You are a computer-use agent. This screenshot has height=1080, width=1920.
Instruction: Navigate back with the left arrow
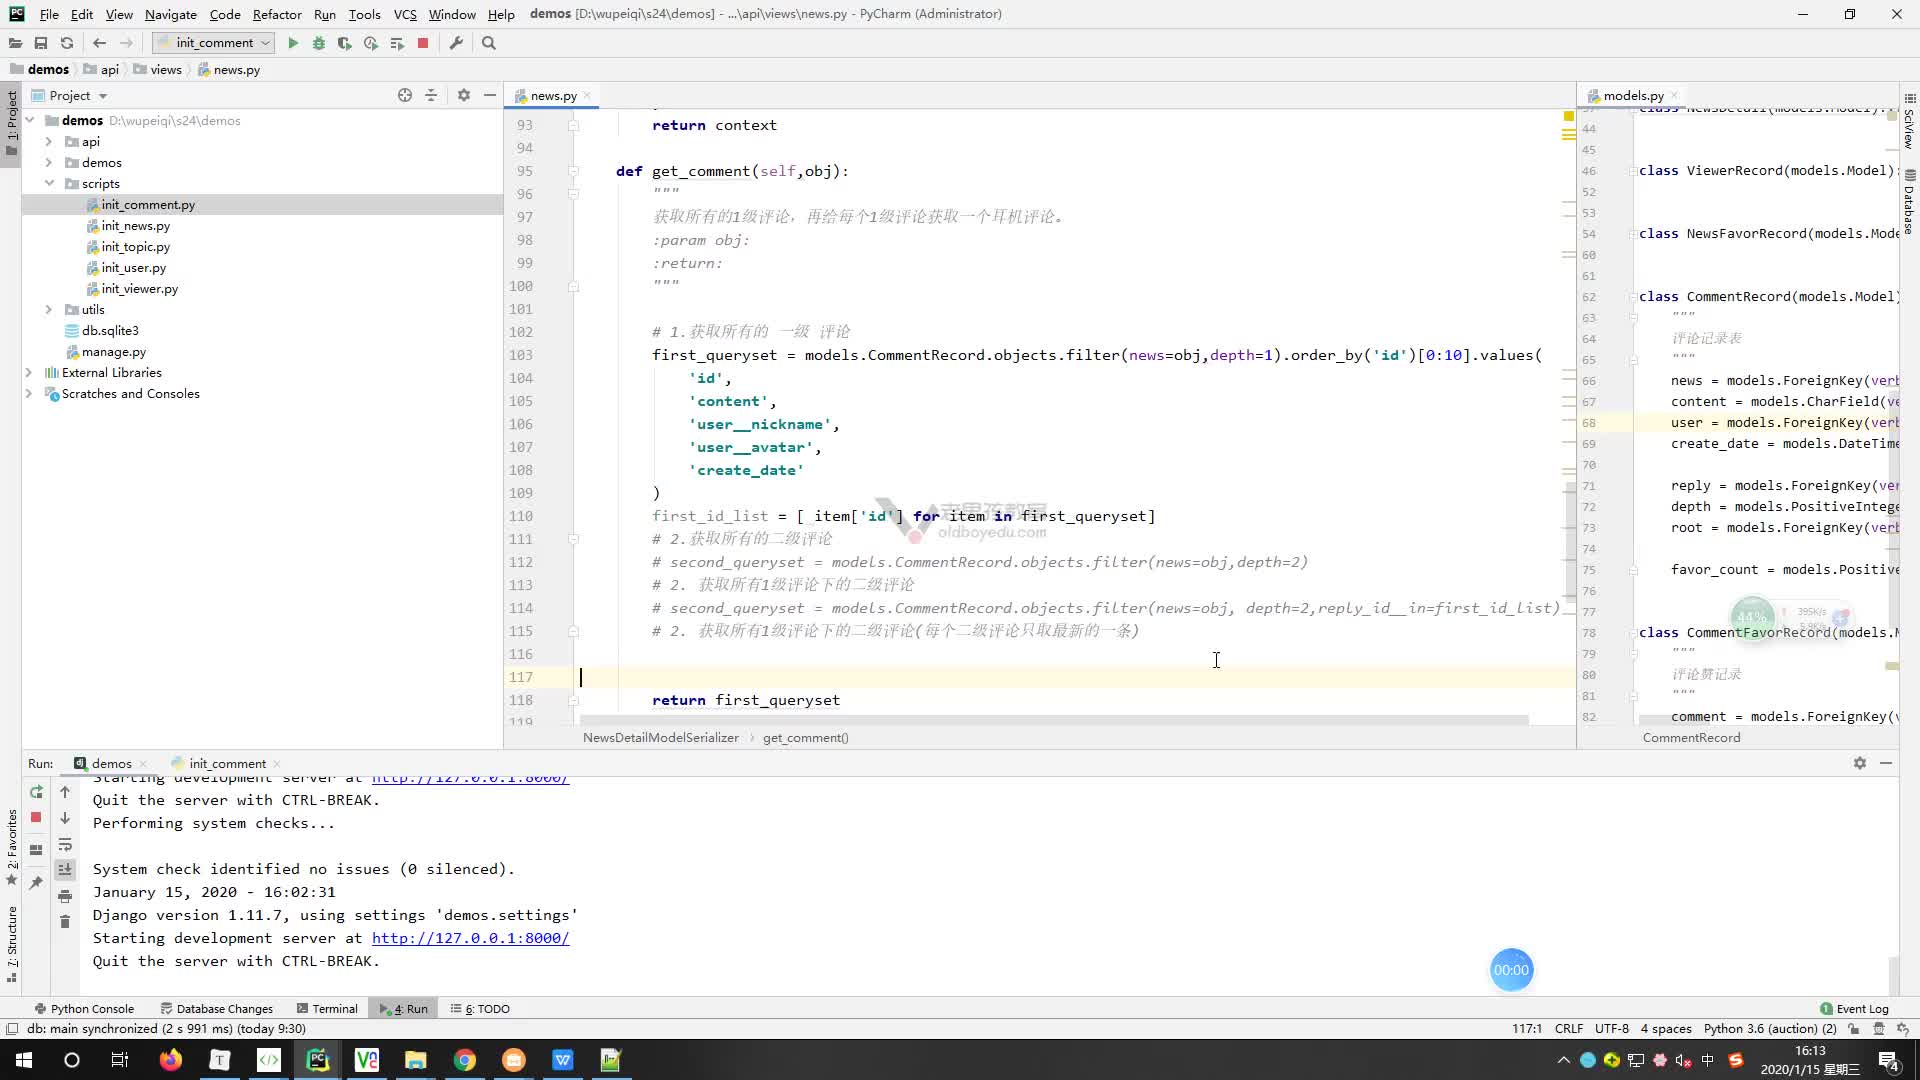99,43
